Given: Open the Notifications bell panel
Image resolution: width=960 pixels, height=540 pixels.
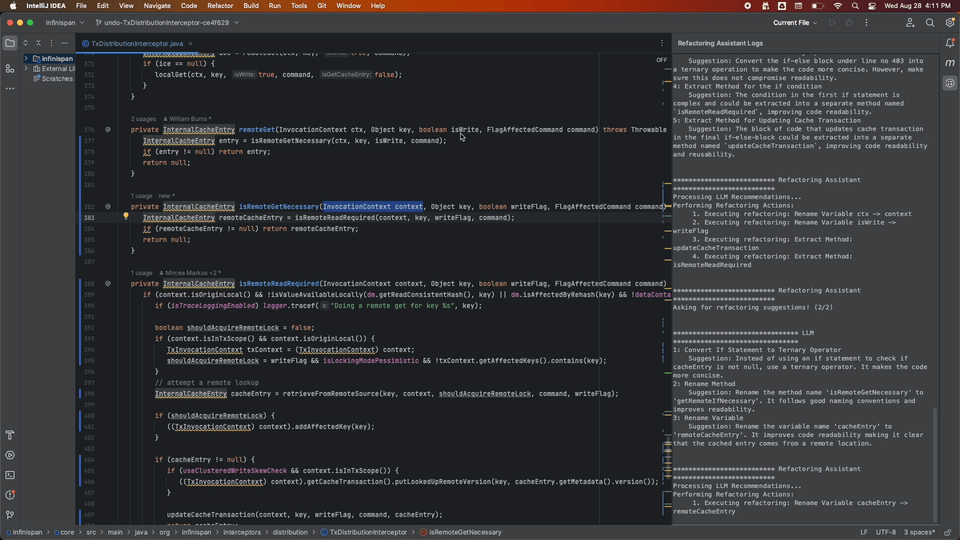Looking at the screenshot, I should click(x=950, y=43).
